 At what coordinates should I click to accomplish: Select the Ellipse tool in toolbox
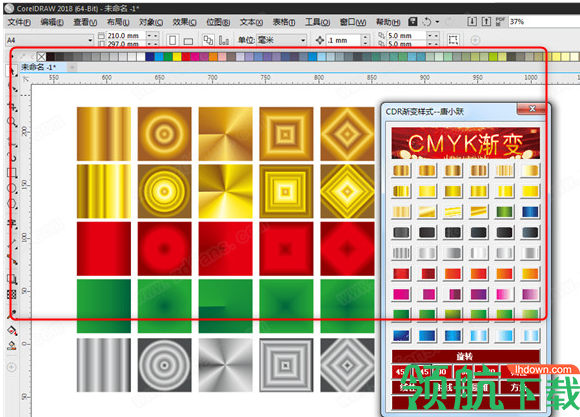pos(12,188)
